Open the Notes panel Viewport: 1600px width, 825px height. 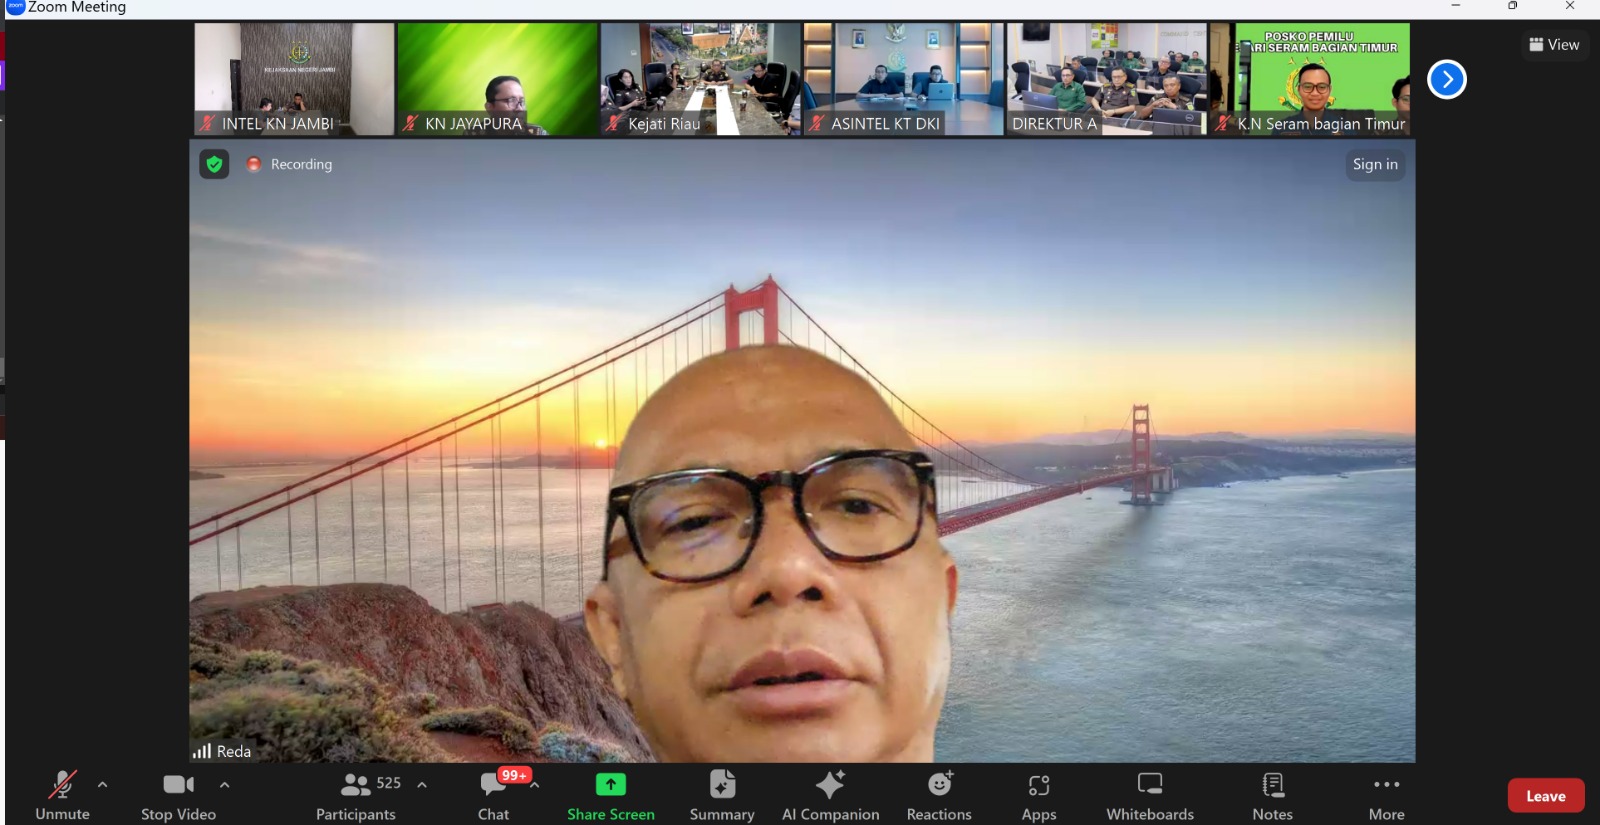(1272, 794)
